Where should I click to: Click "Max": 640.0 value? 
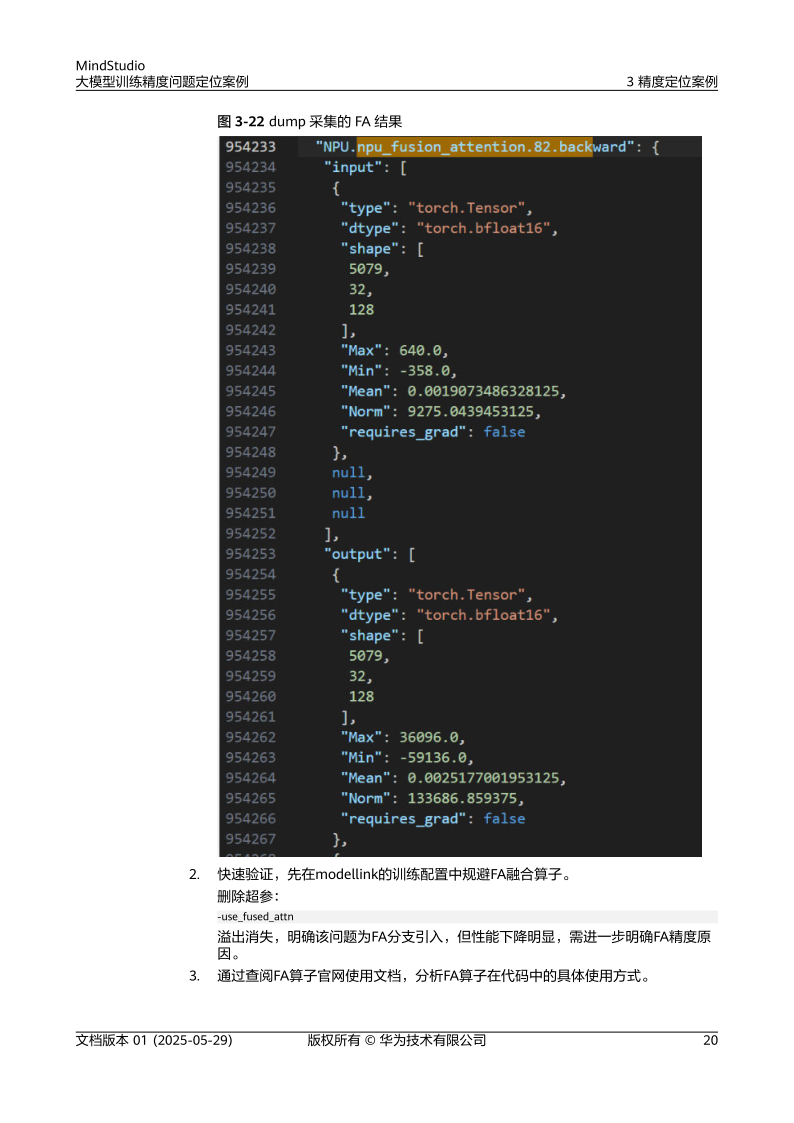tap(394, 351)
